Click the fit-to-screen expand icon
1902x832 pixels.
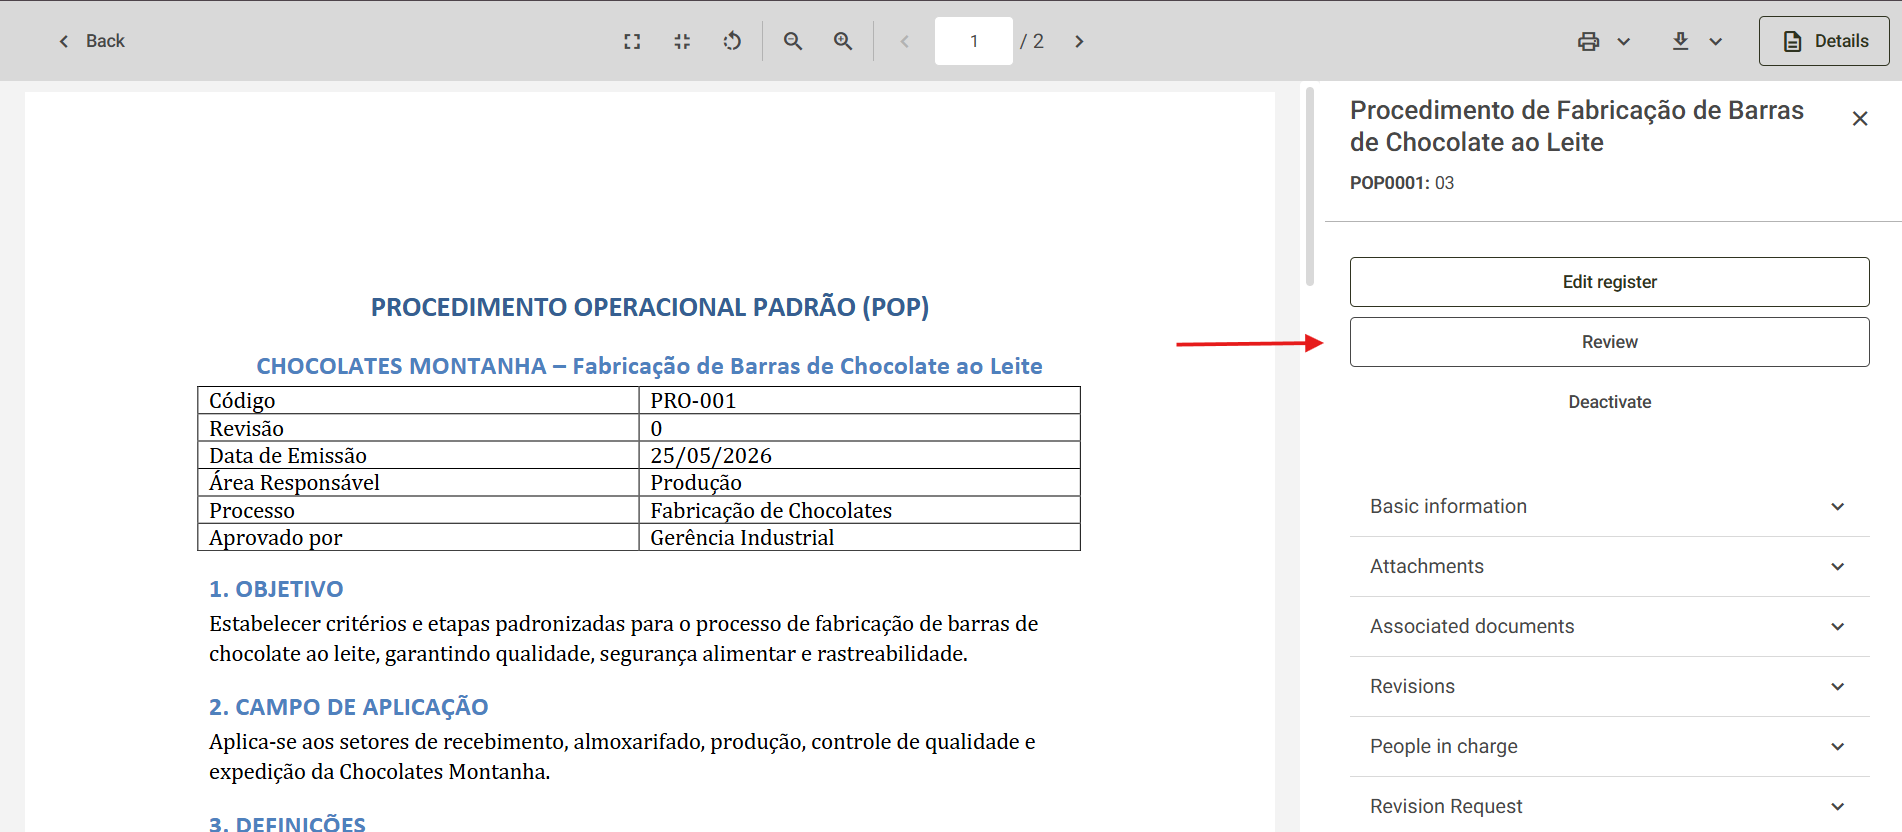[632, 41]
